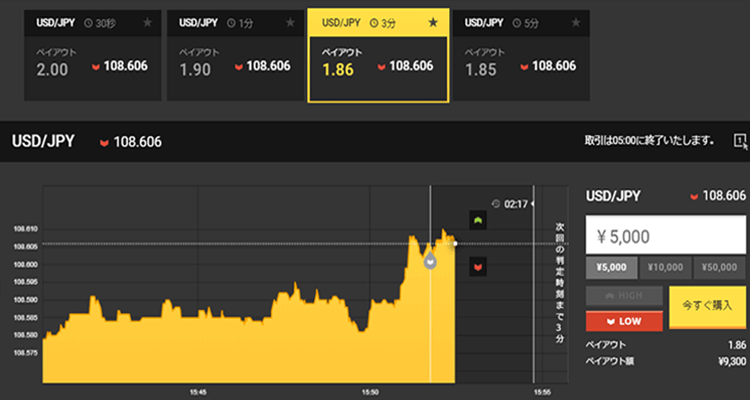This screenshot has width=750, height=400.
Task: Click the star on the 5分 card
Action: point(576,22)
